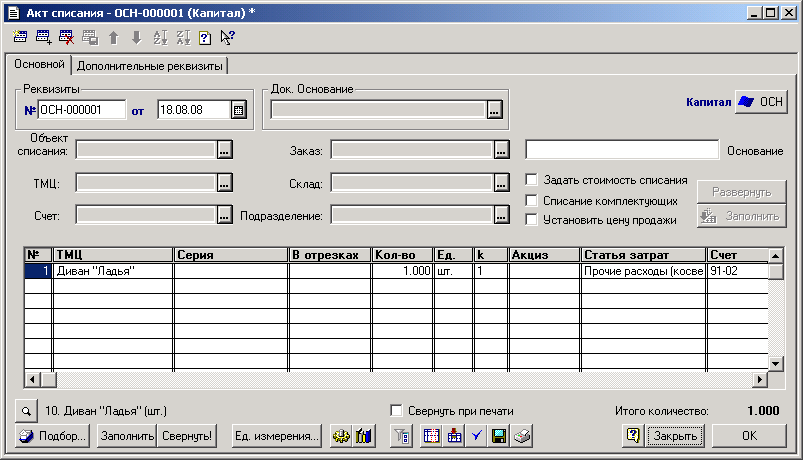Click the Ед. измерения button
This screenshot has width=803, height=460.
click(x=276, y=436)
